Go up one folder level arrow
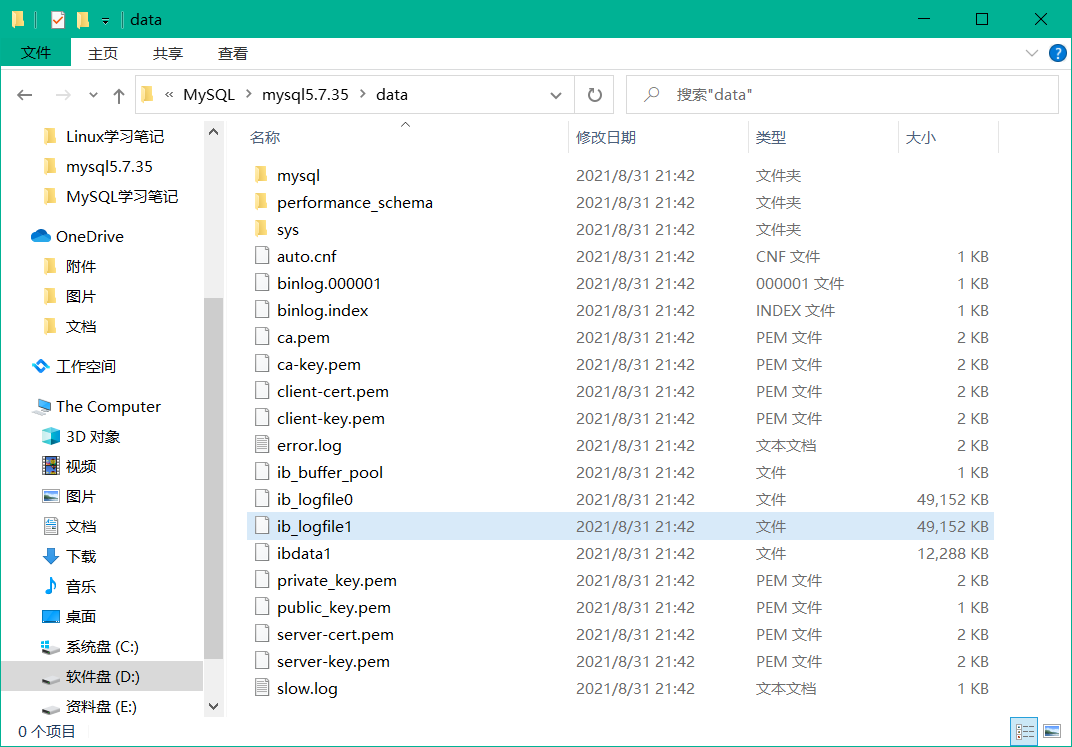The image size is (1072, 747). click(x=119, y=96)
